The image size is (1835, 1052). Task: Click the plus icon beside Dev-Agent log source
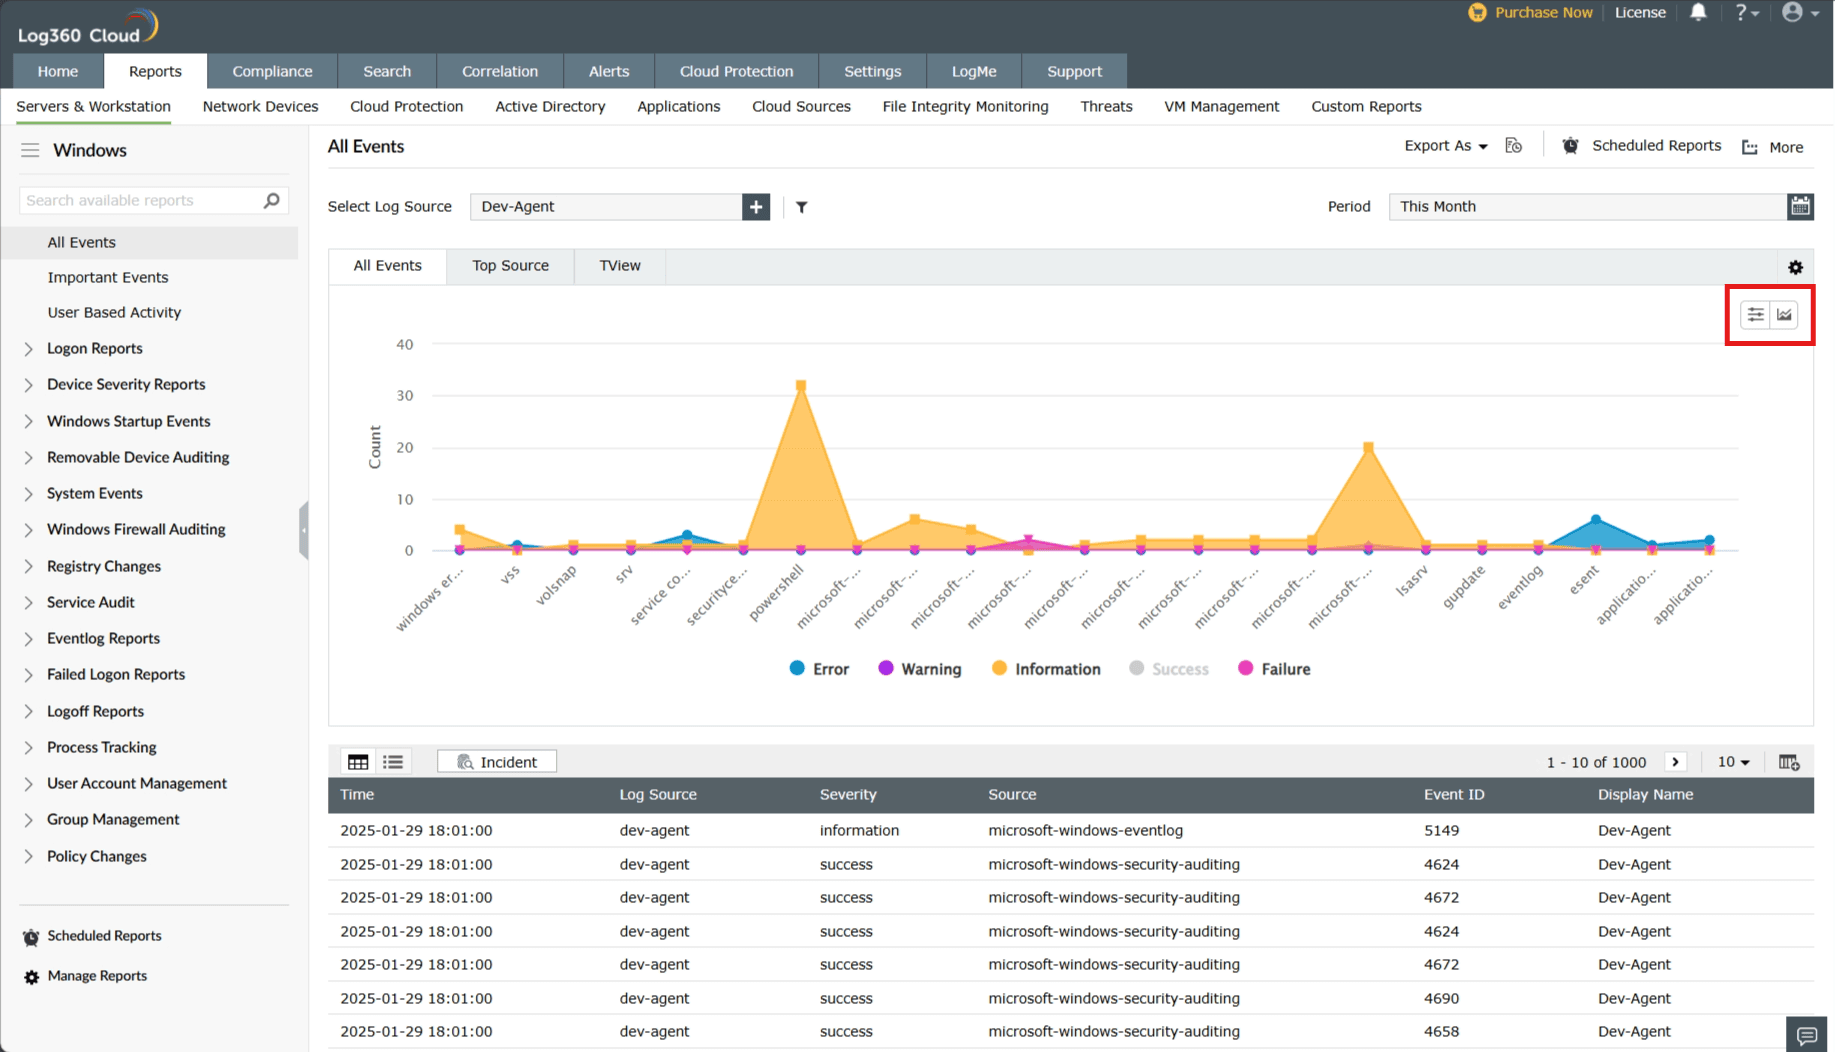coord(756,207)
